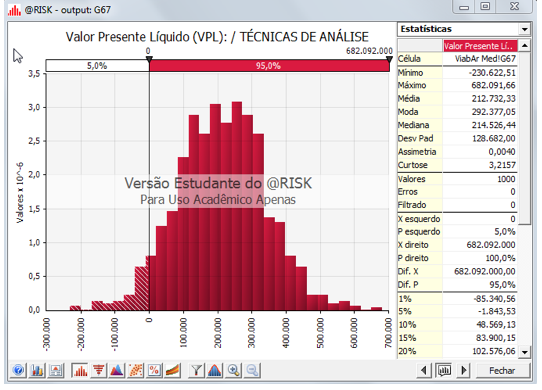Click the percent summary icon
Screen dimensions: 542x390
pos(154,371)
